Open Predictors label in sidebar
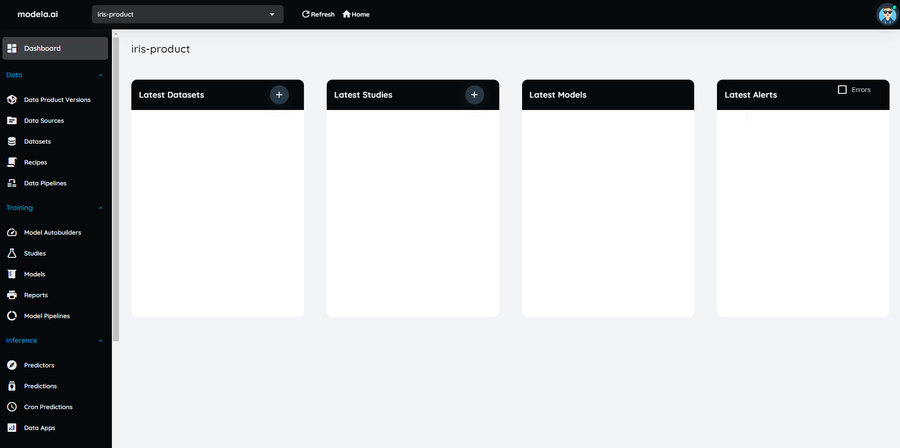Viewport: 900px width, 448px height. coord(39,365)
